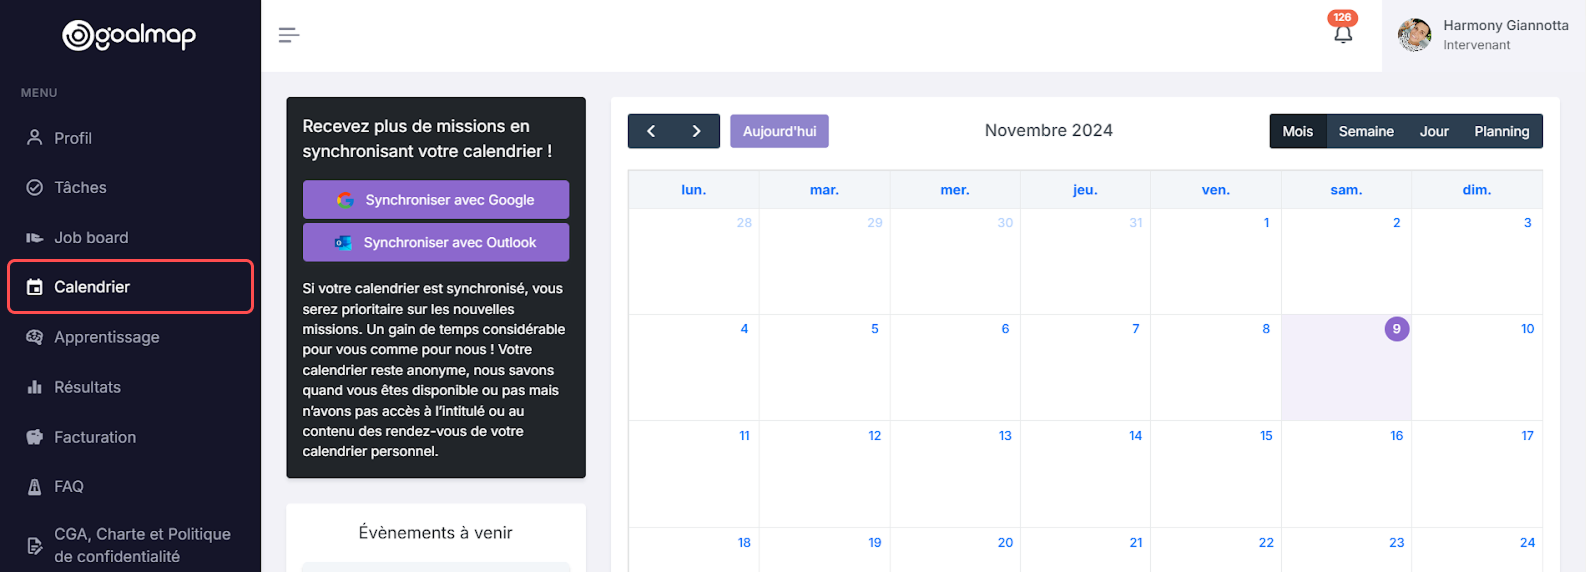Click the goalmap logo
1586x572 pixels.
(129, 36)
